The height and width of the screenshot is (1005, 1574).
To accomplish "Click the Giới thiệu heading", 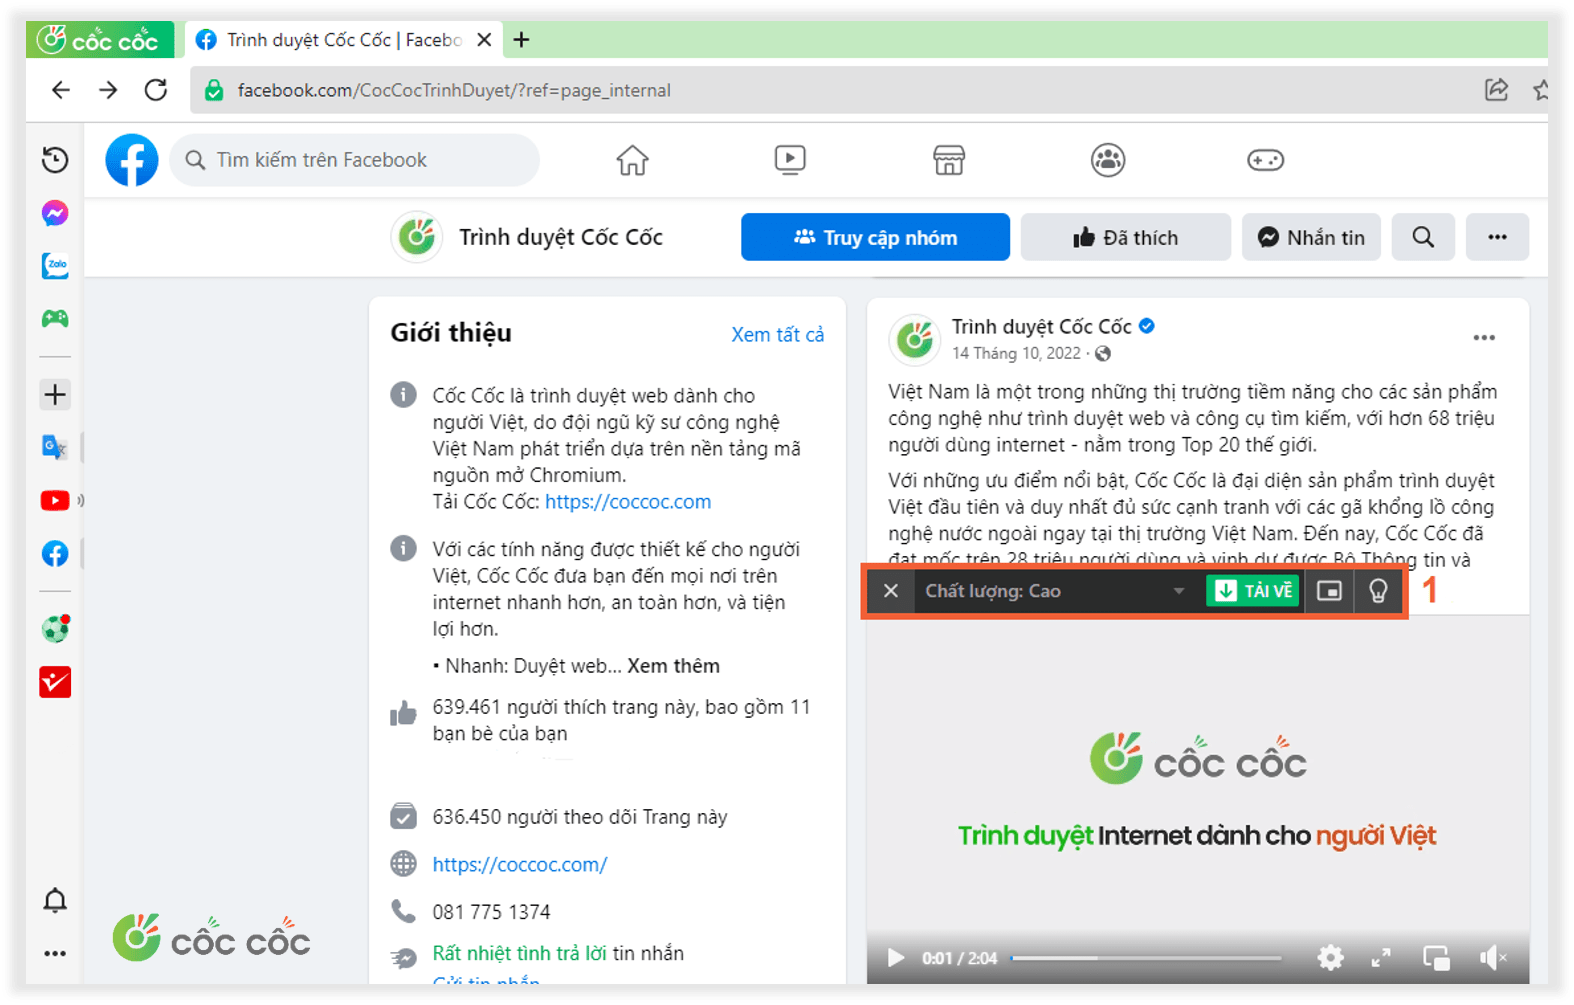I will 451,333.
